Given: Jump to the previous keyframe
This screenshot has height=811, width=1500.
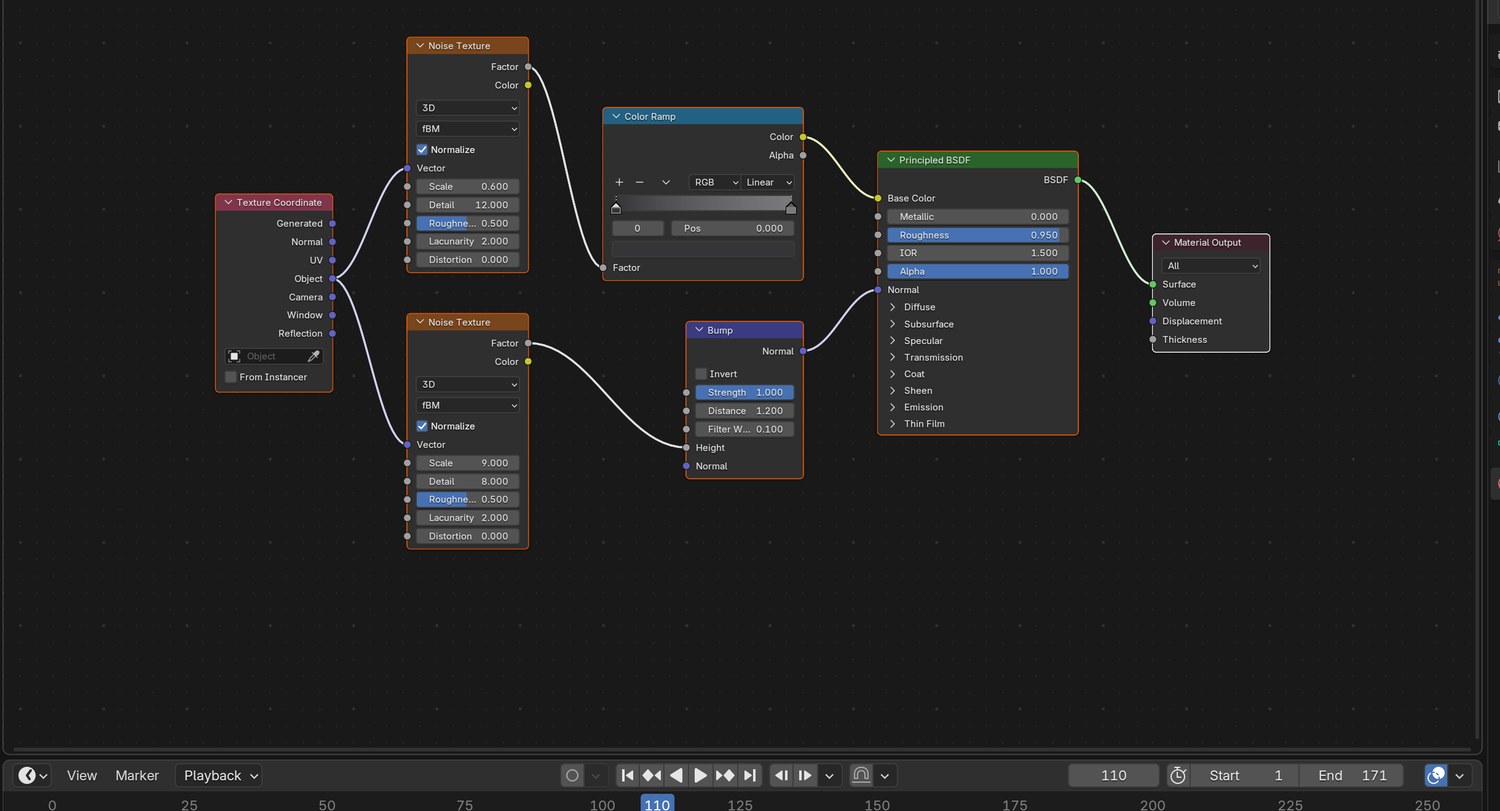Looking at the screenshot, I should (651, 775).
